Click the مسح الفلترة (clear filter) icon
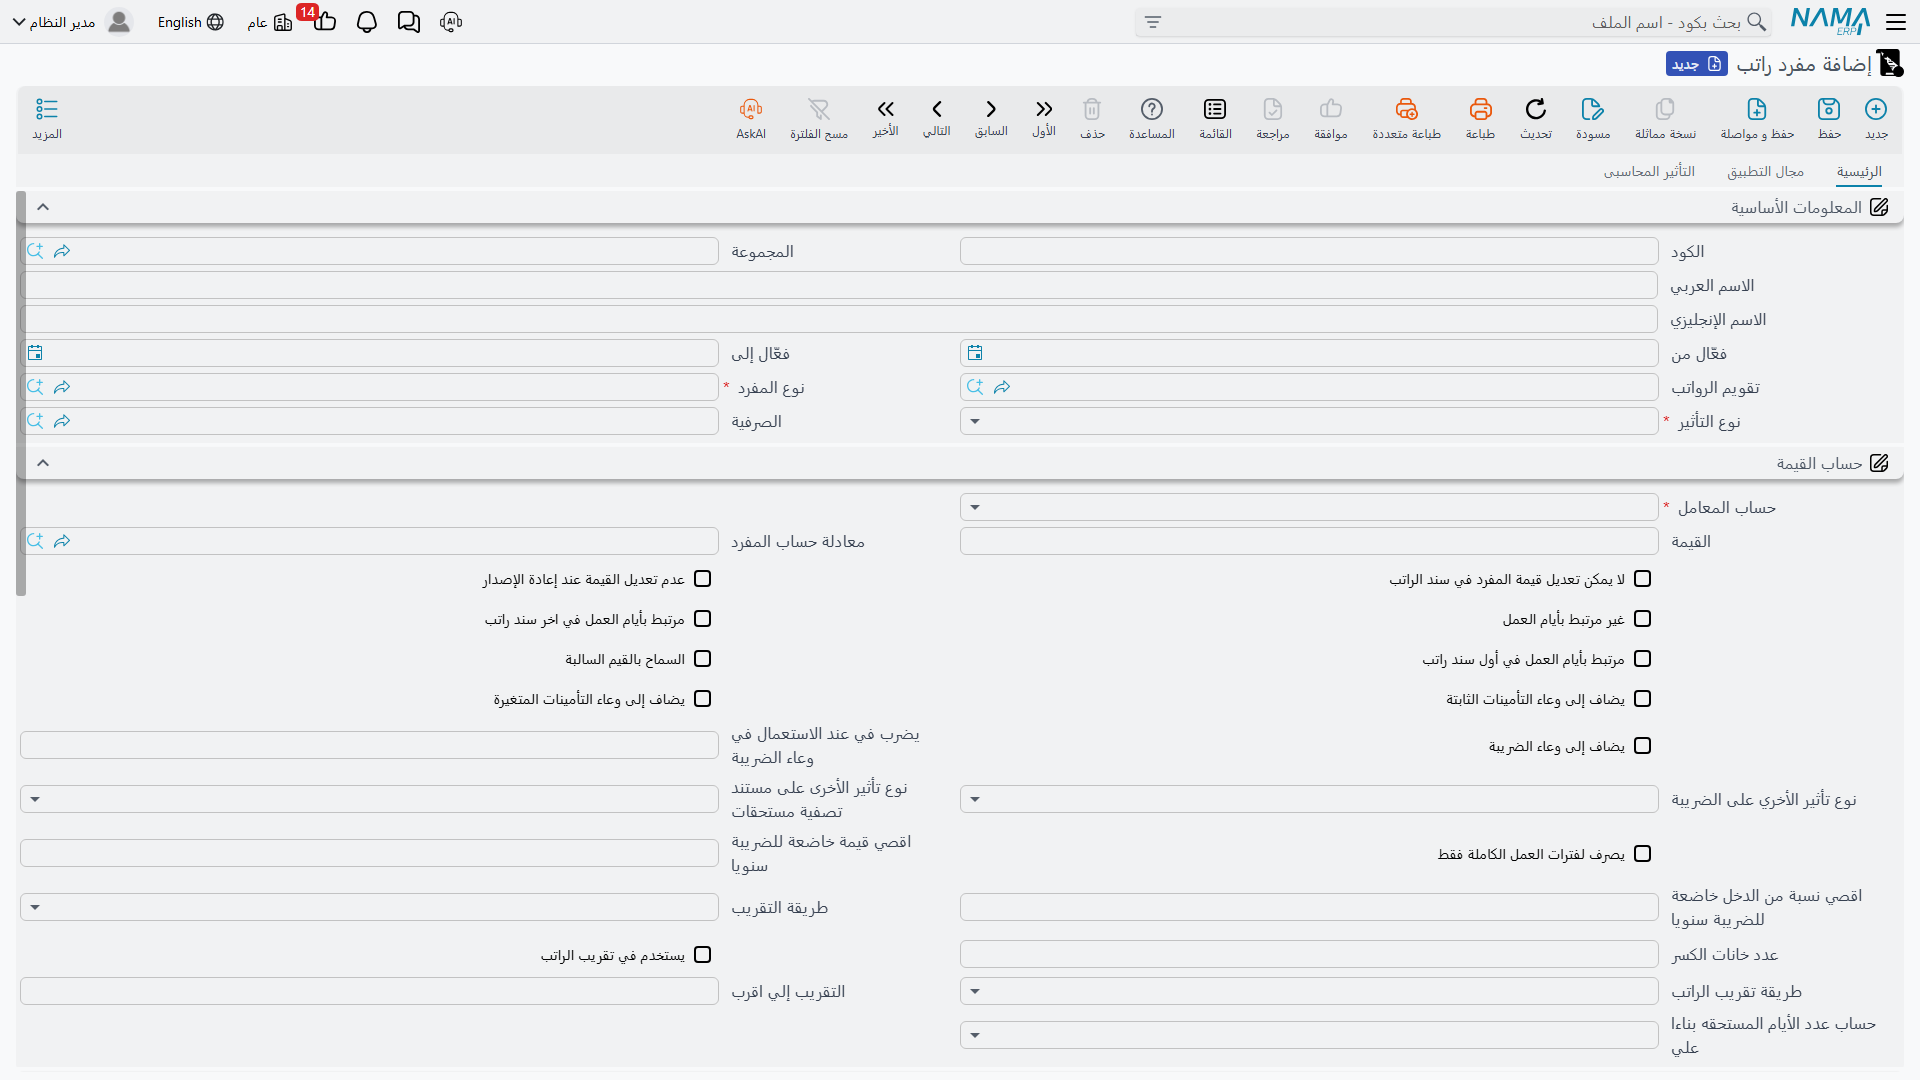The width and height of the screenshot is (1920, 1080). (x=819, y=109)
